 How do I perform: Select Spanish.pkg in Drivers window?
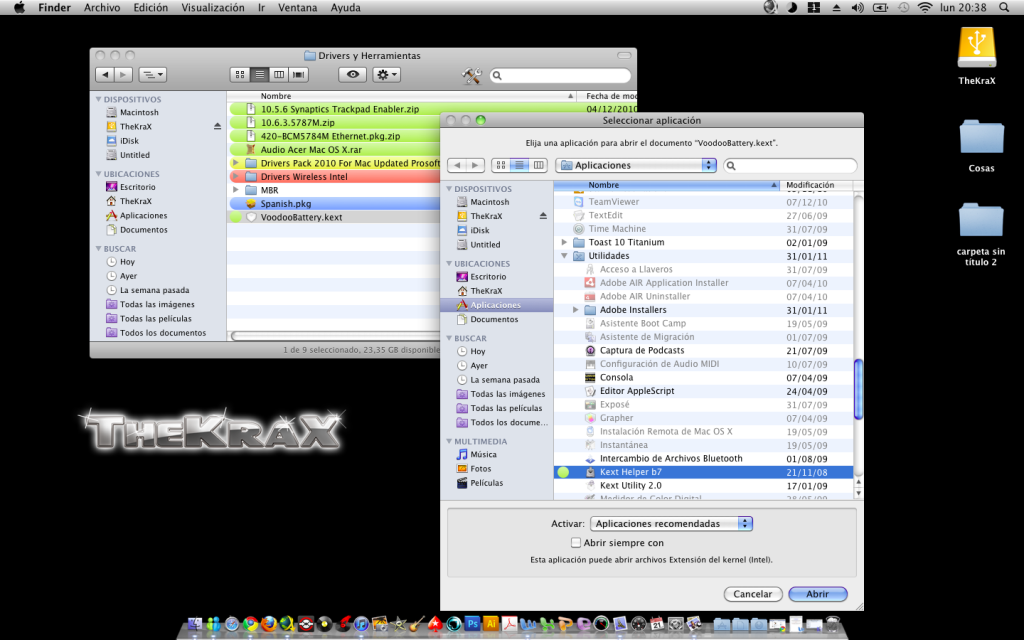tap(334, 204)
